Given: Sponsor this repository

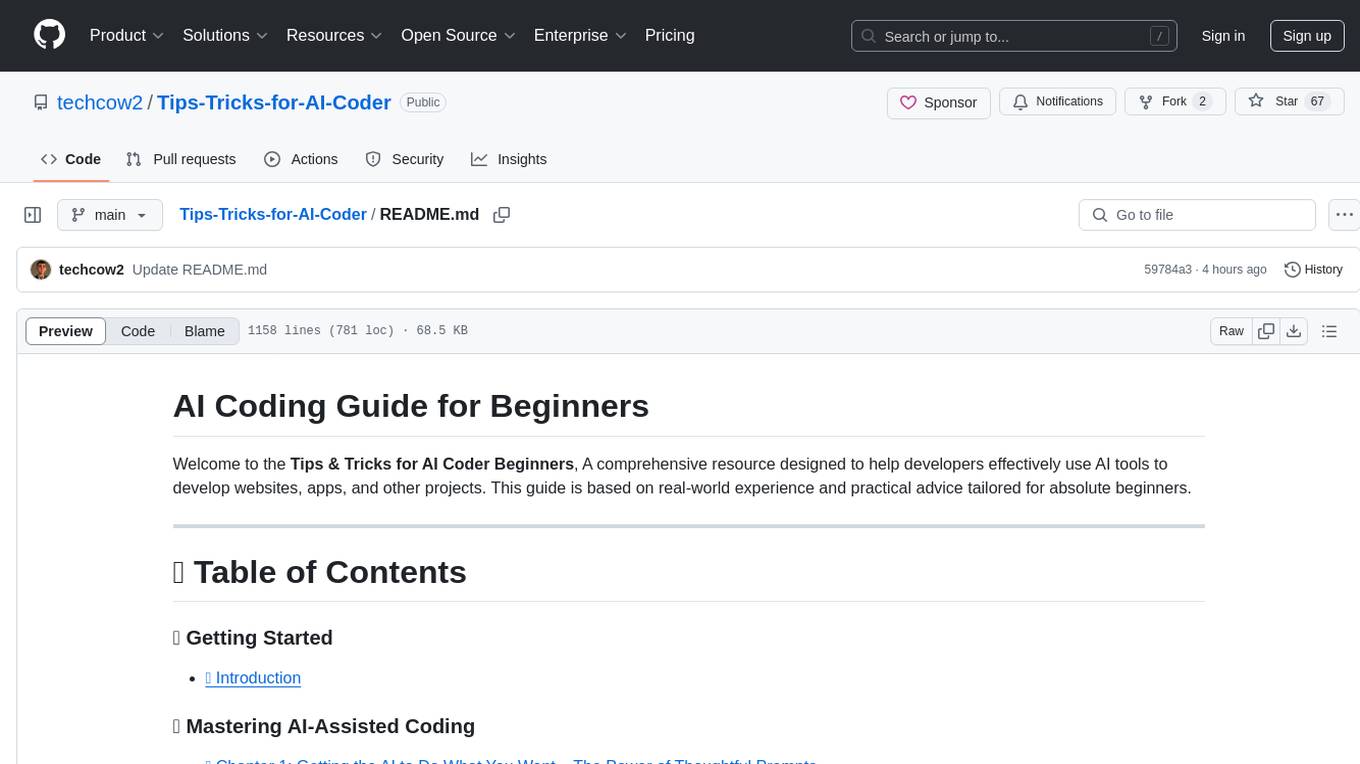Looking at the screenshot, I should pyautogui.click(x=939, y=102).
